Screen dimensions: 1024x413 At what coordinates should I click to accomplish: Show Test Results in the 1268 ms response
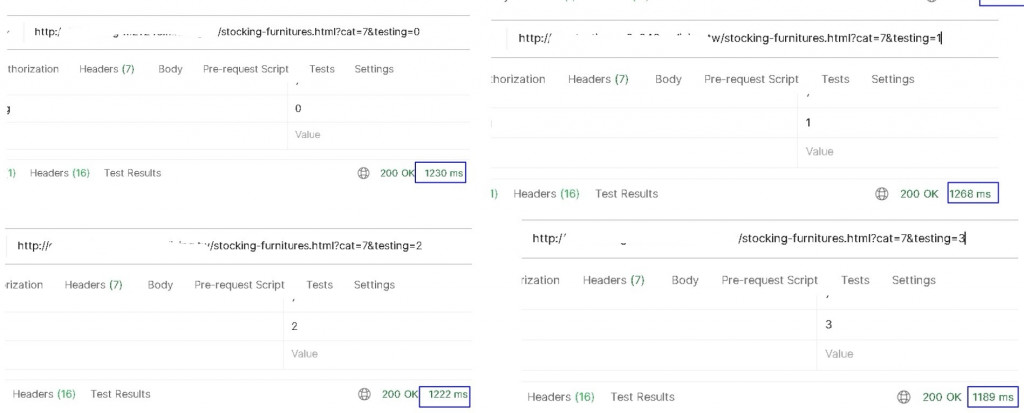(x=626, y=194)
